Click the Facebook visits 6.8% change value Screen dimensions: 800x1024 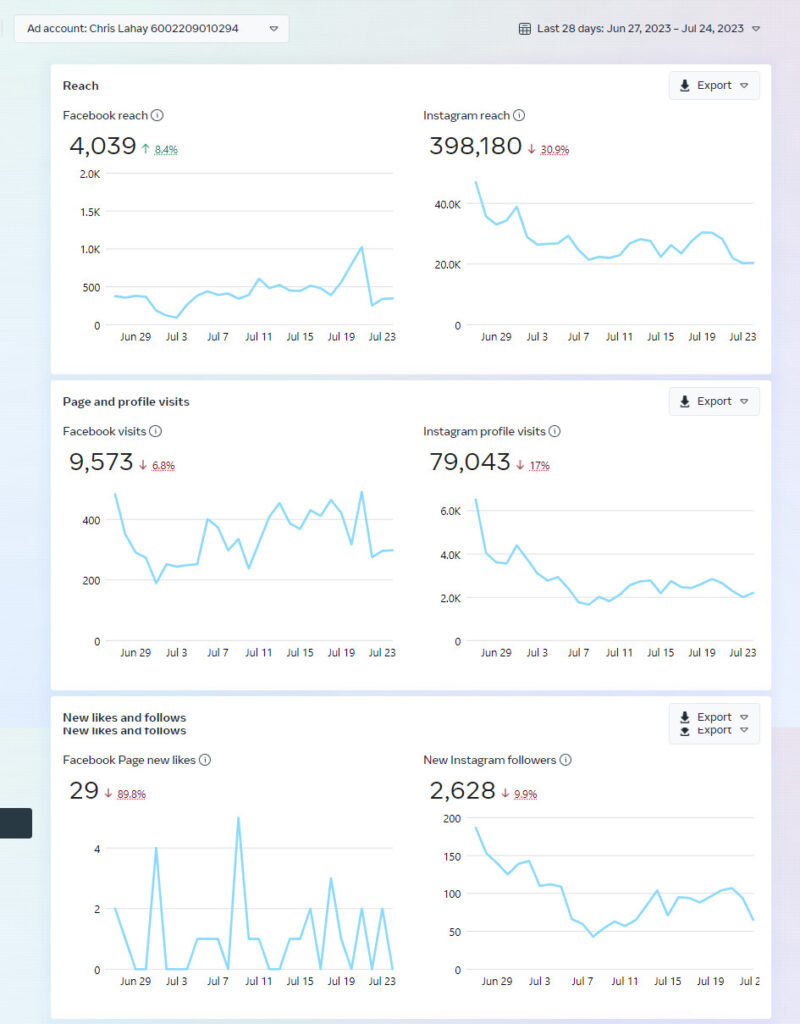(163, 466)
